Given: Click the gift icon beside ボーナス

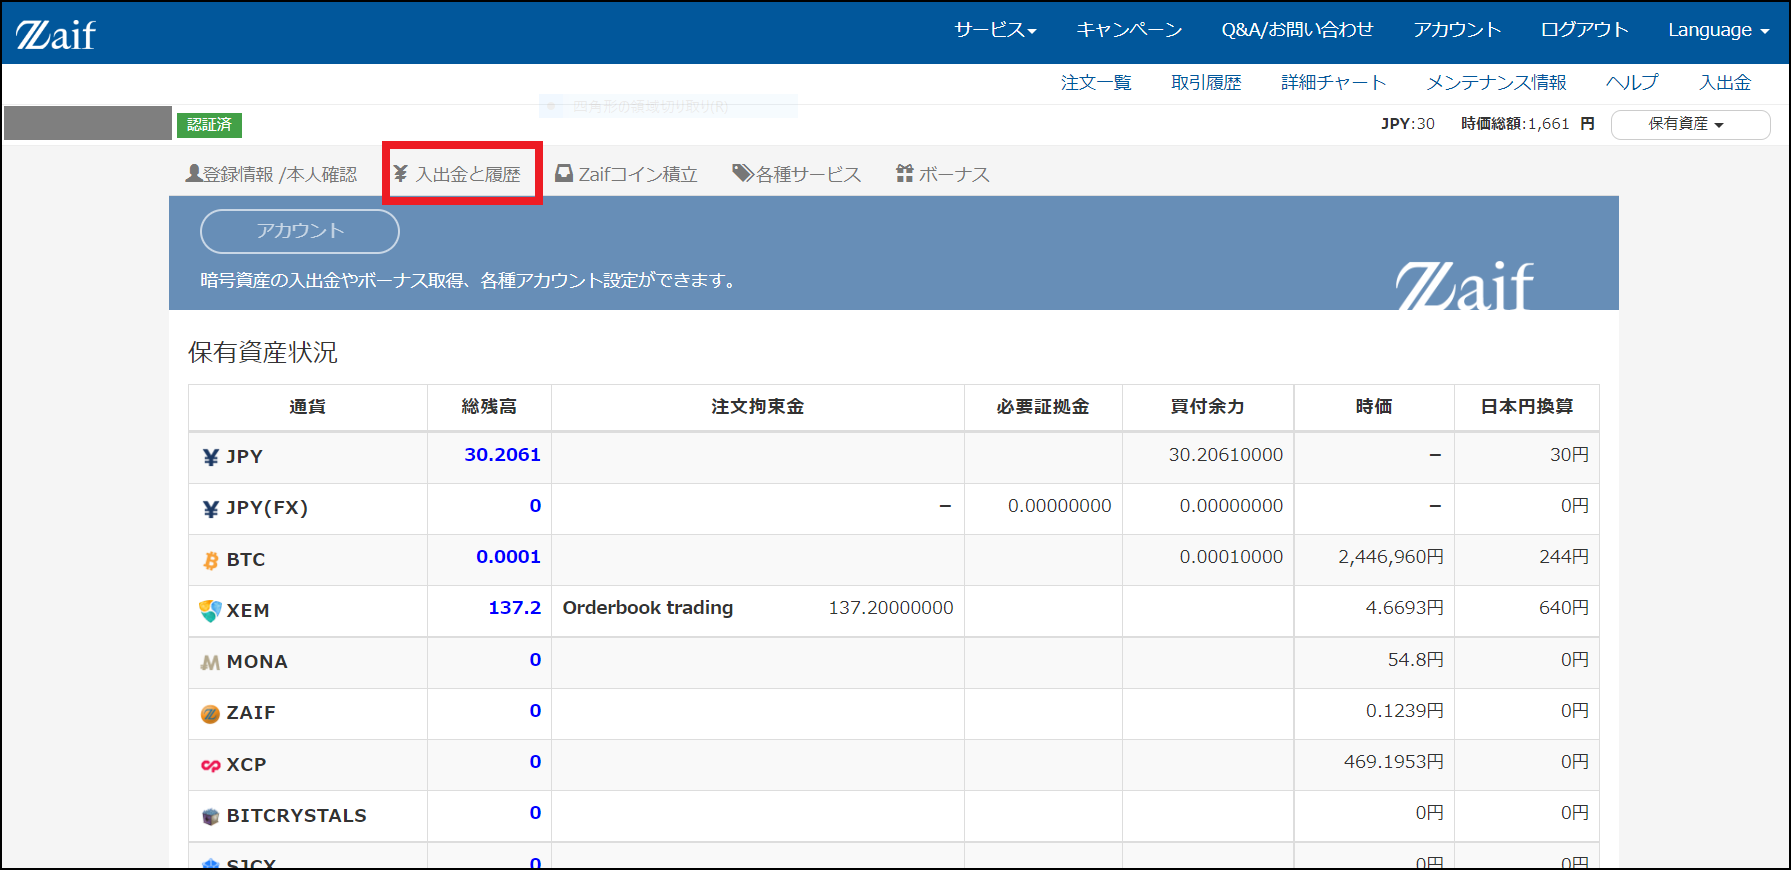Looking at the screenshot, I should [905, 173].
